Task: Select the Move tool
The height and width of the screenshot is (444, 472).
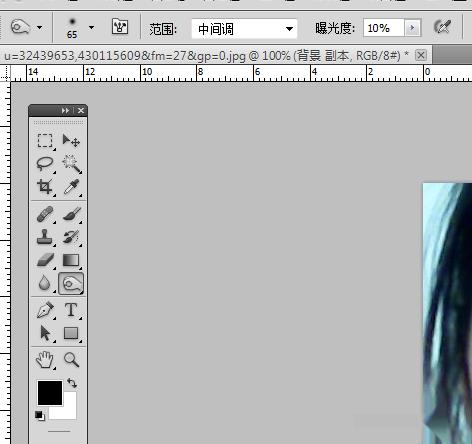Action: [x=71, y=141]
